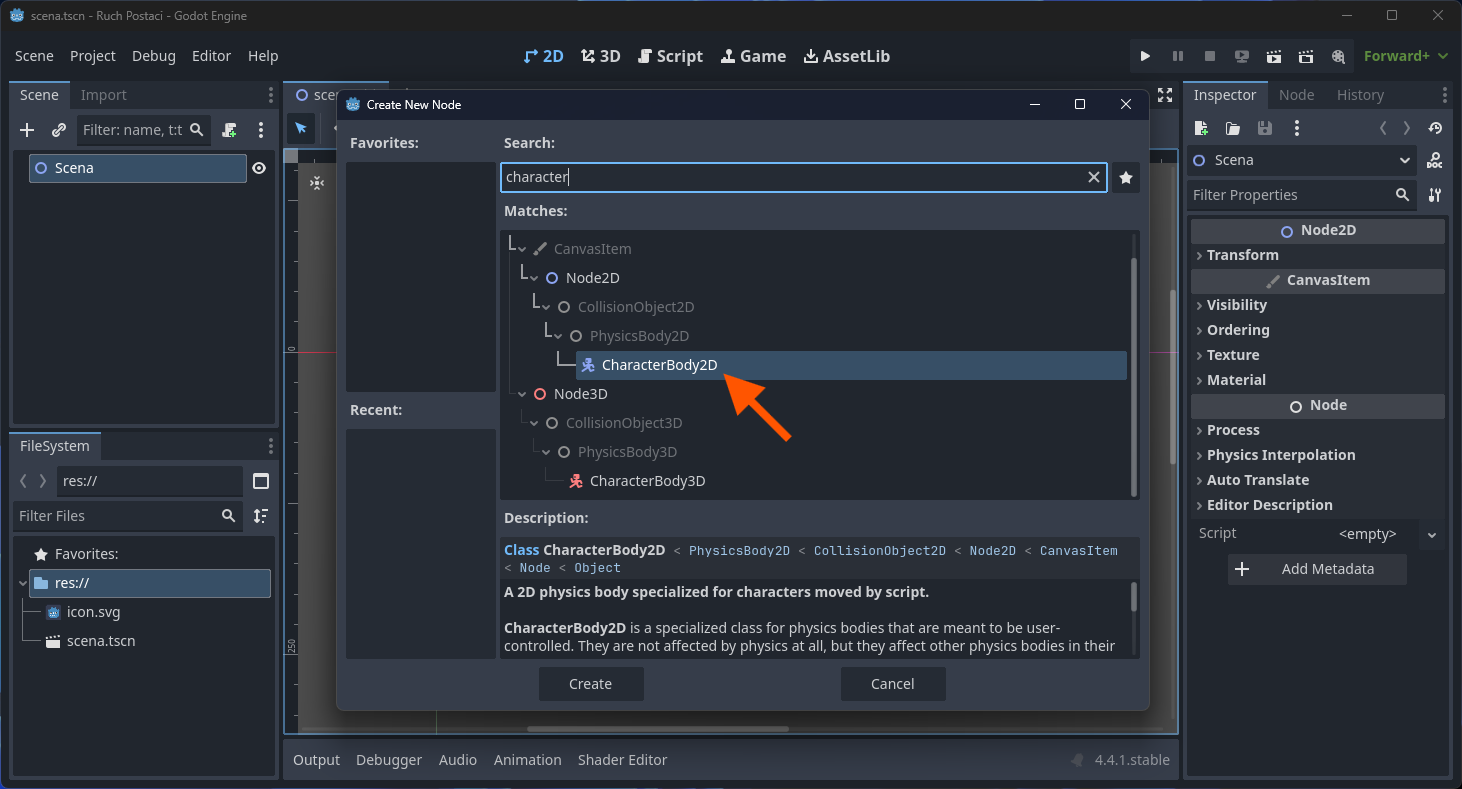This screenshot has height=789, width=1462.
Task: Toggle the FileSystem split mode icon
Action: click(x=261, y=481)
